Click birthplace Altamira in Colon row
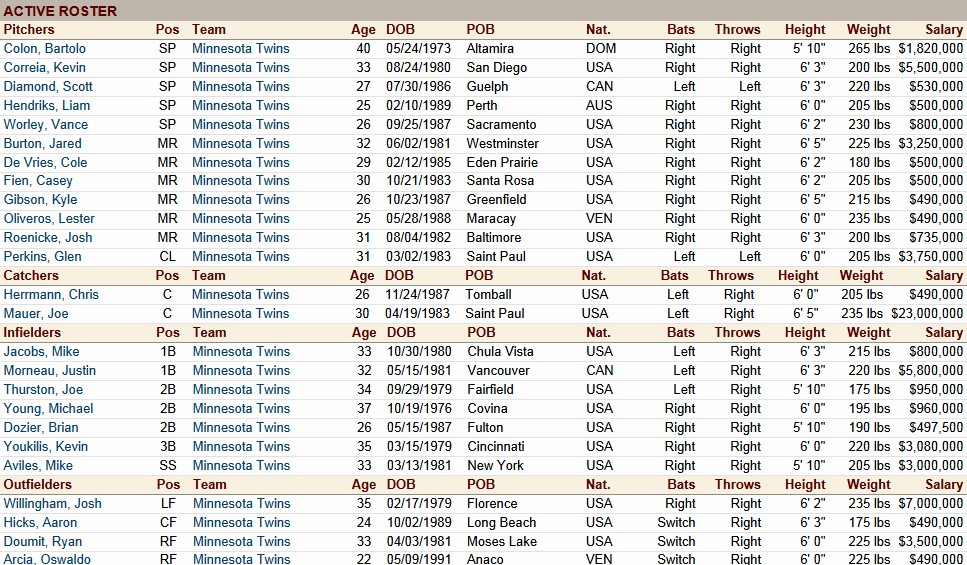Image resolution: width=967 pixels, height=565 pixels. point(490,49)
